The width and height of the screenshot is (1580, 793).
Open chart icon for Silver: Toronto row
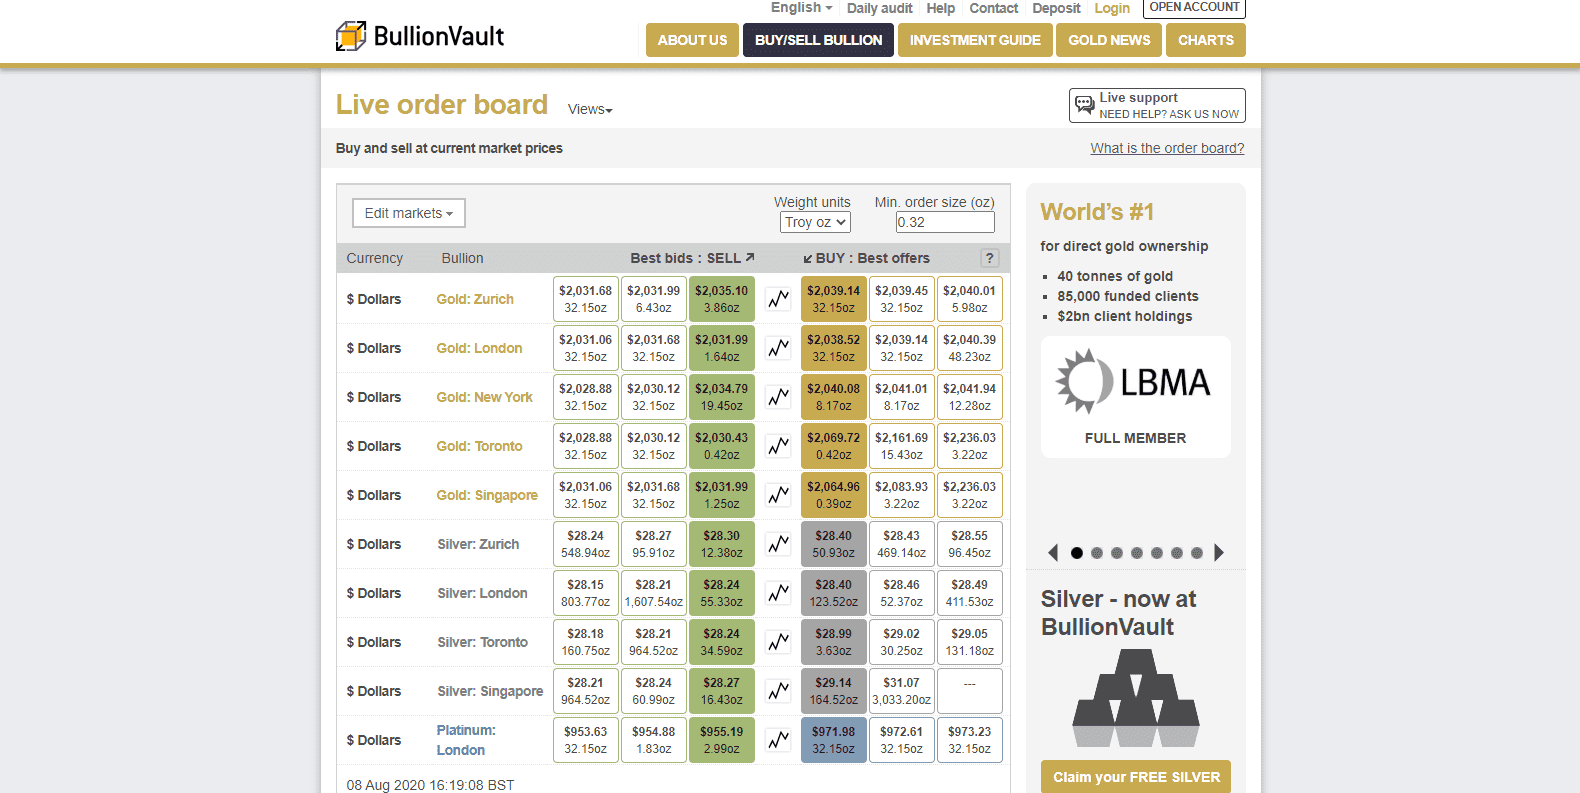pyautogui.click(x=778, y=642)
